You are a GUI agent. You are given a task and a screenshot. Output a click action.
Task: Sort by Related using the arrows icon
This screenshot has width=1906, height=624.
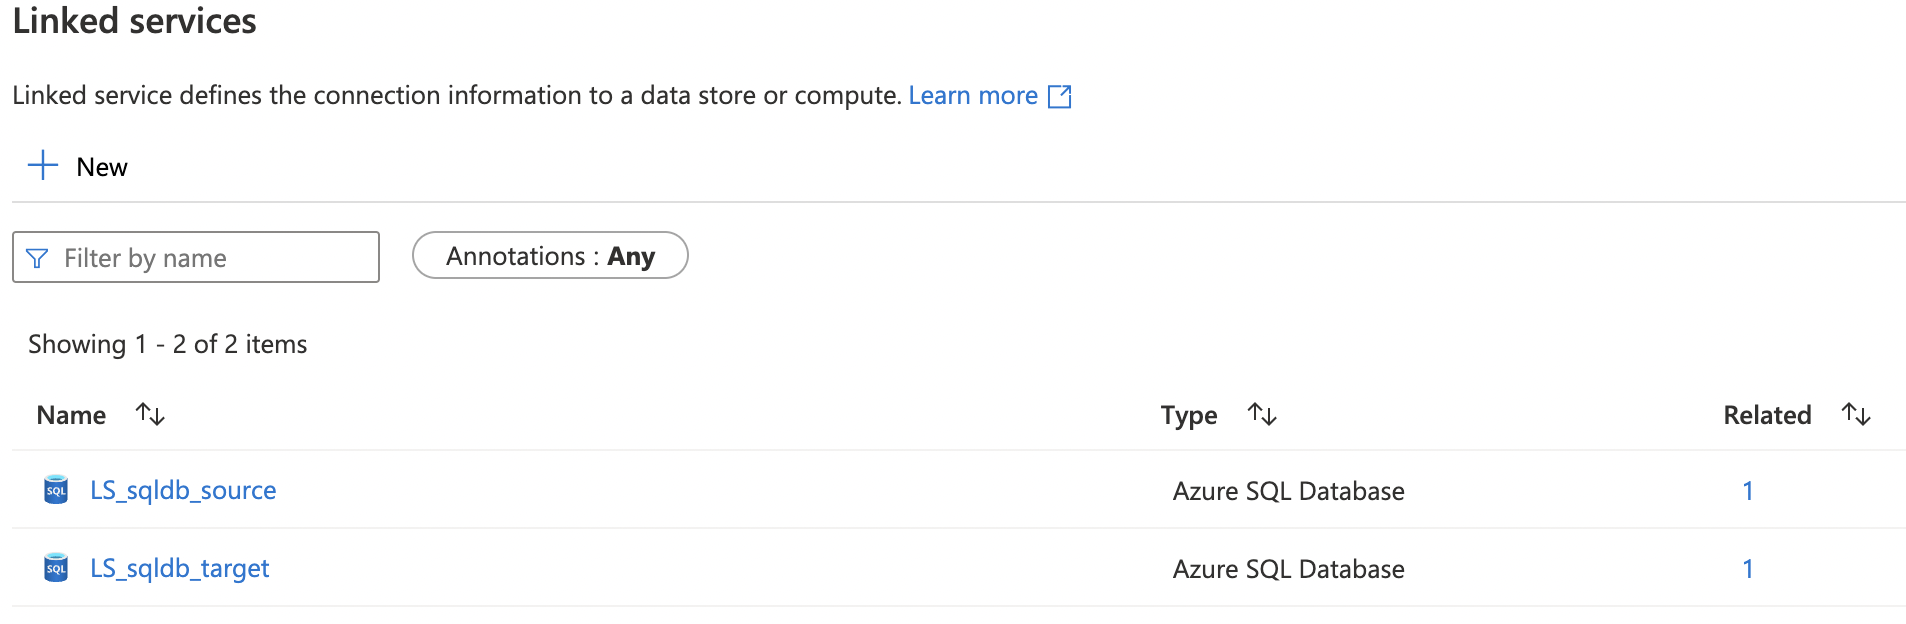pos(1856,414)
